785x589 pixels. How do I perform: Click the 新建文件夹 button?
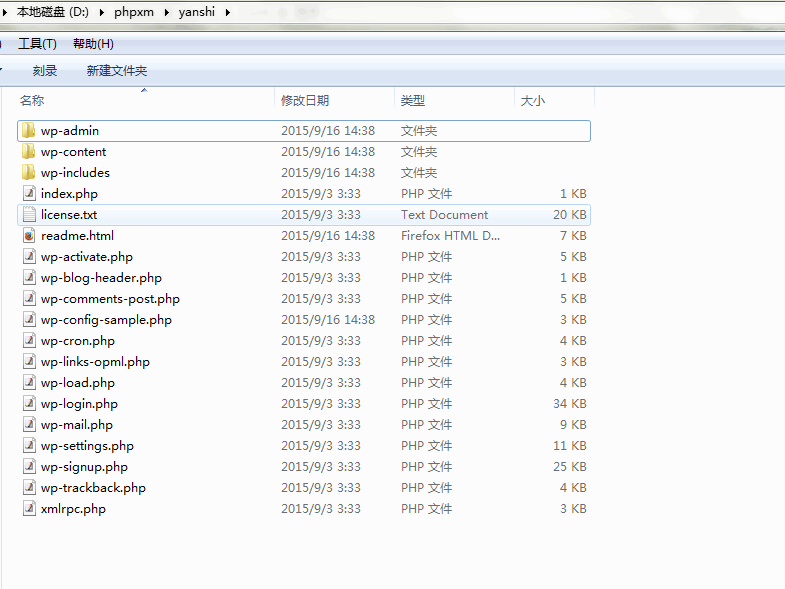click(x=116, y=71)
